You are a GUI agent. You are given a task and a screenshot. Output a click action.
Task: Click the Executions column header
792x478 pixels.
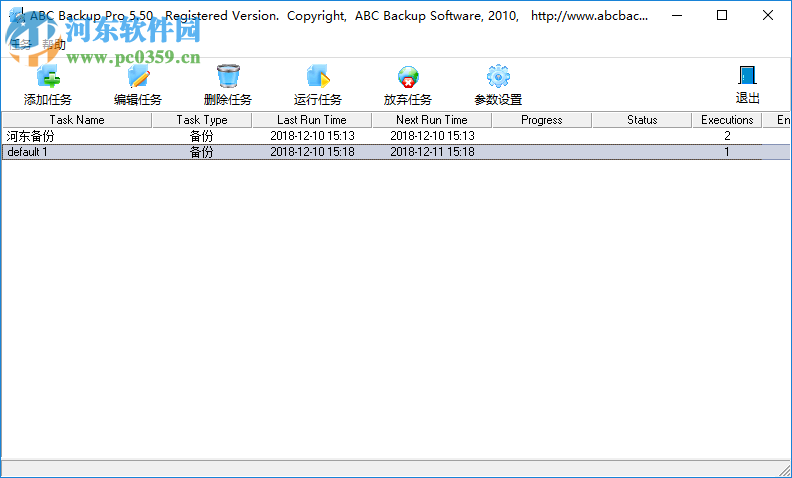[x=727, y=120]
